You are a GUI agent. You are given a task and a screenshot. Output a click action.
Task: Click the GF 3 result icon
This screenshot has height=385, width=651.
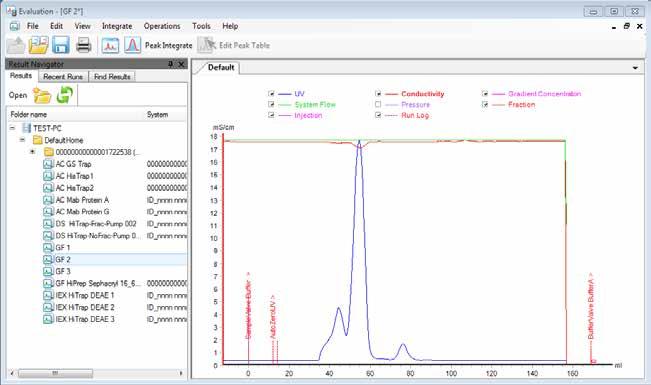coord(48,271)
